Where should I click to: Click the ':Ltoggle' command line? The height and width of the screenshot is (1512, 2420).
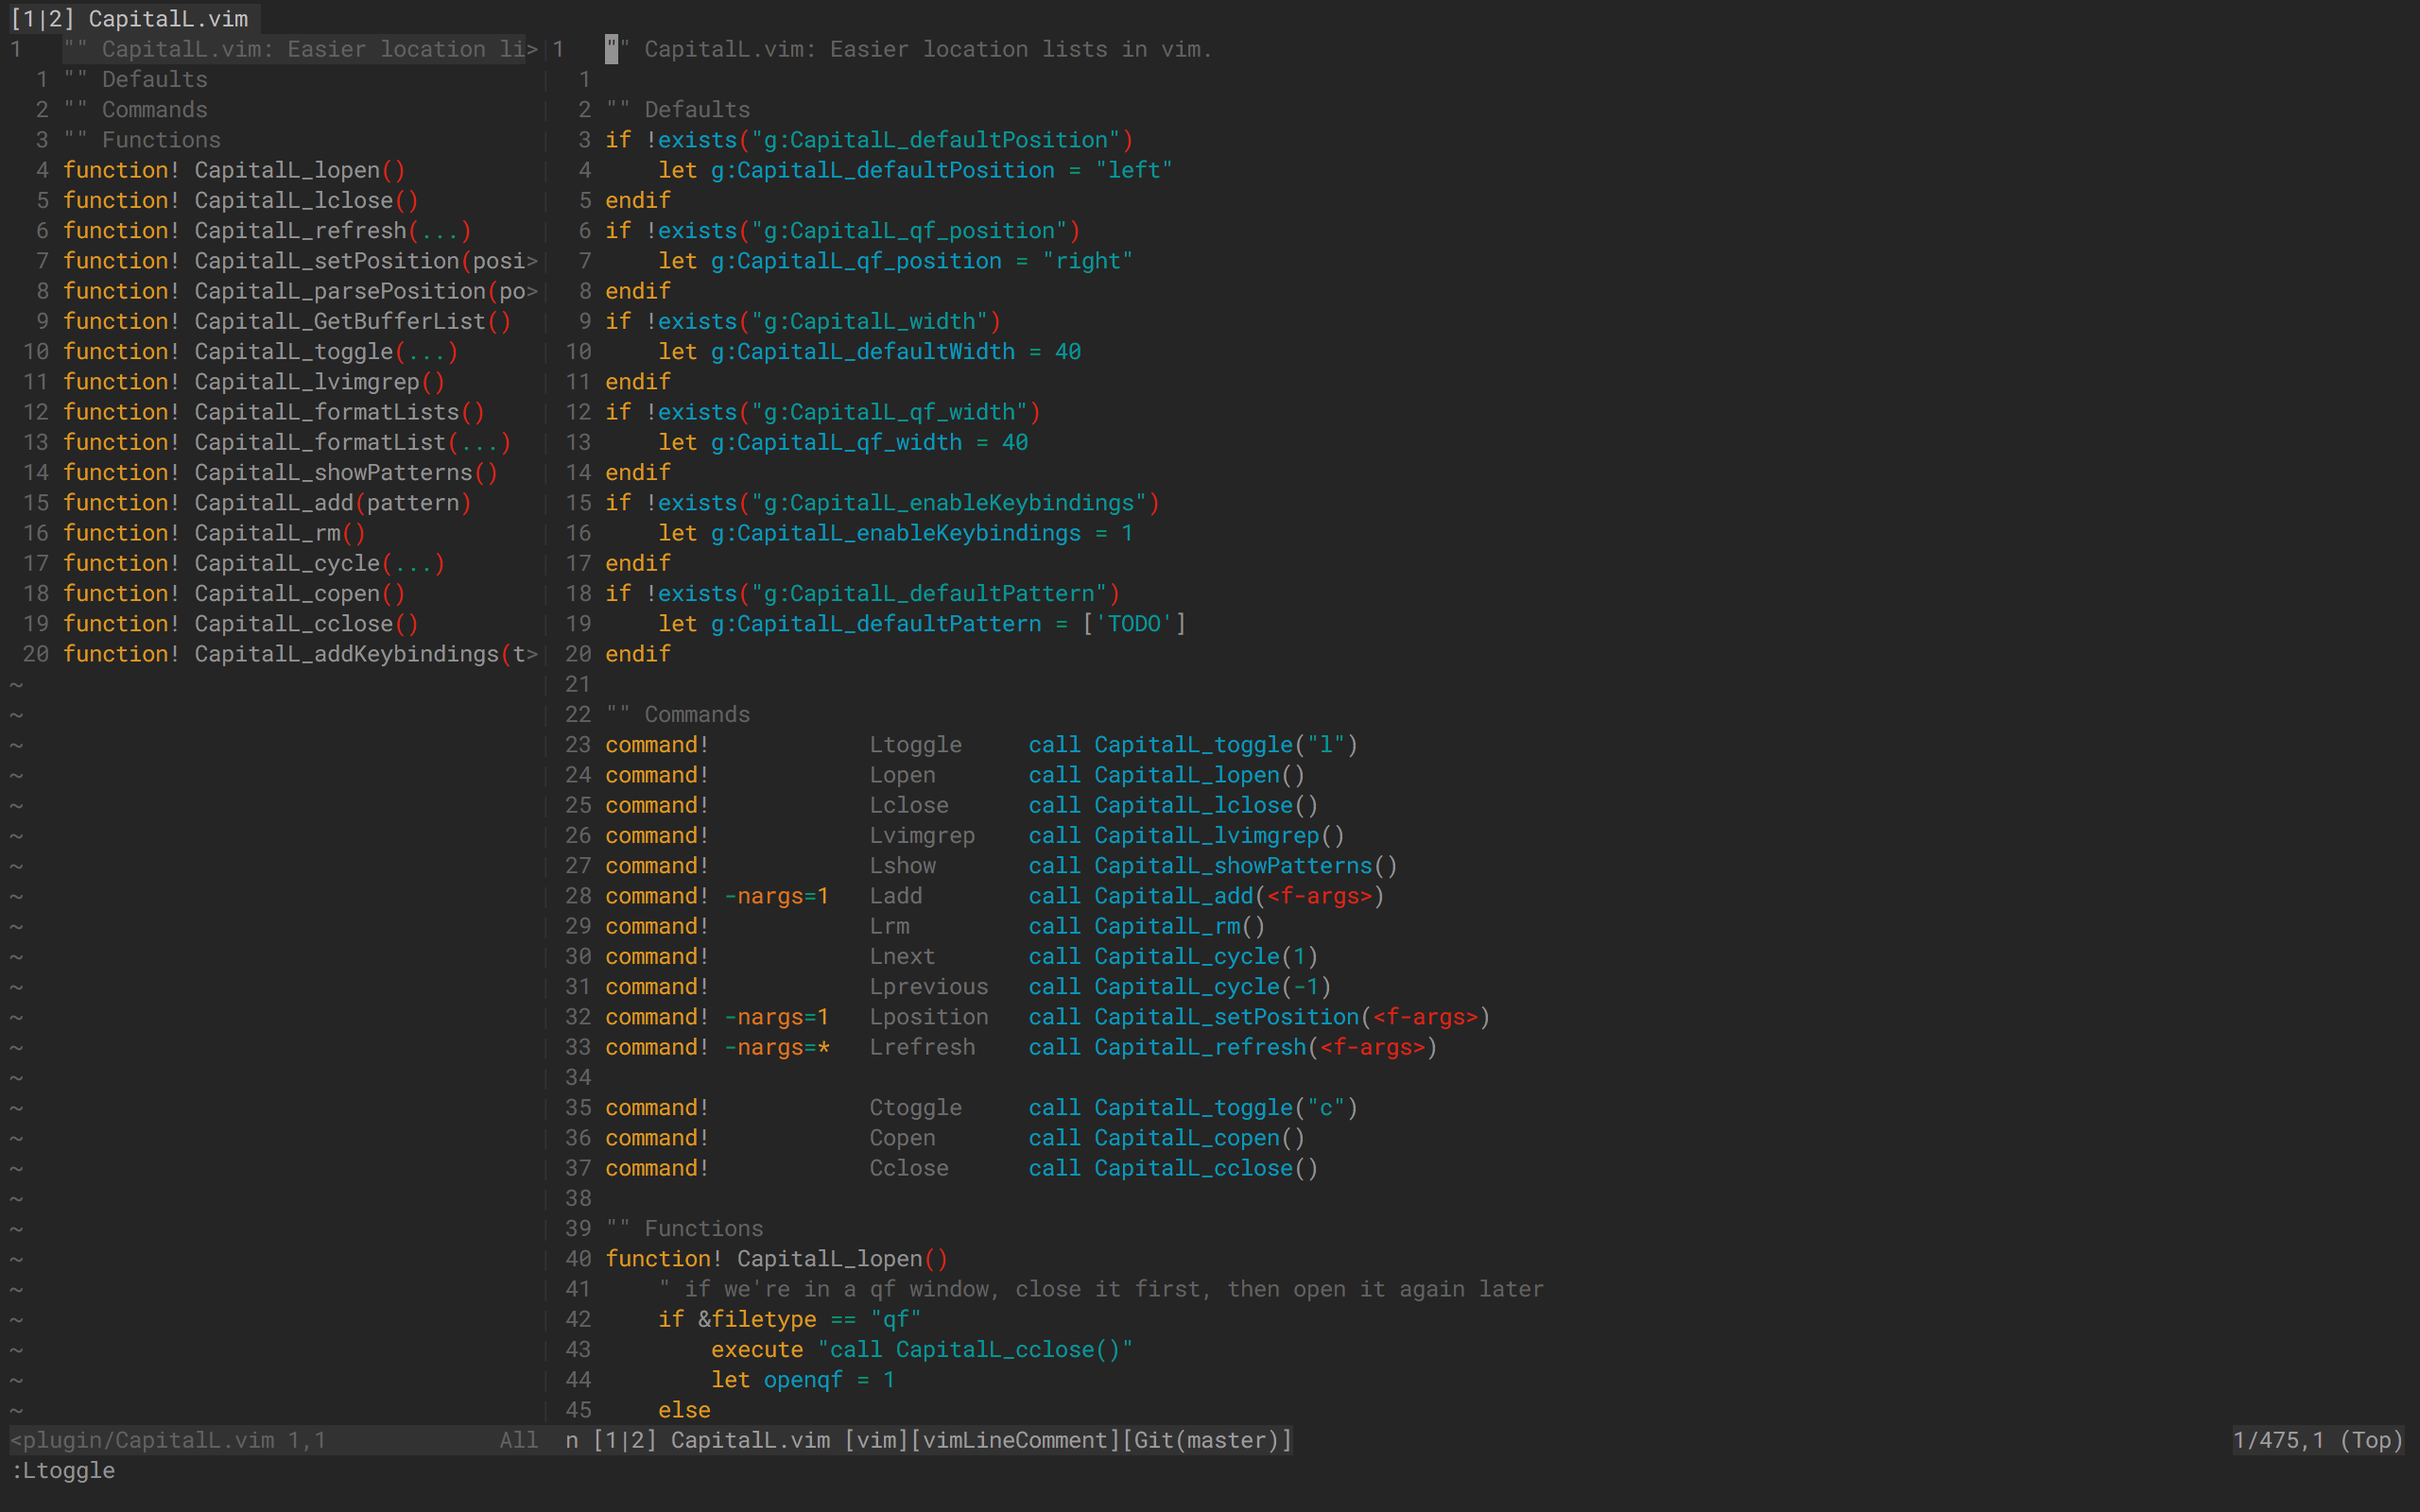tap(63, 1470)
